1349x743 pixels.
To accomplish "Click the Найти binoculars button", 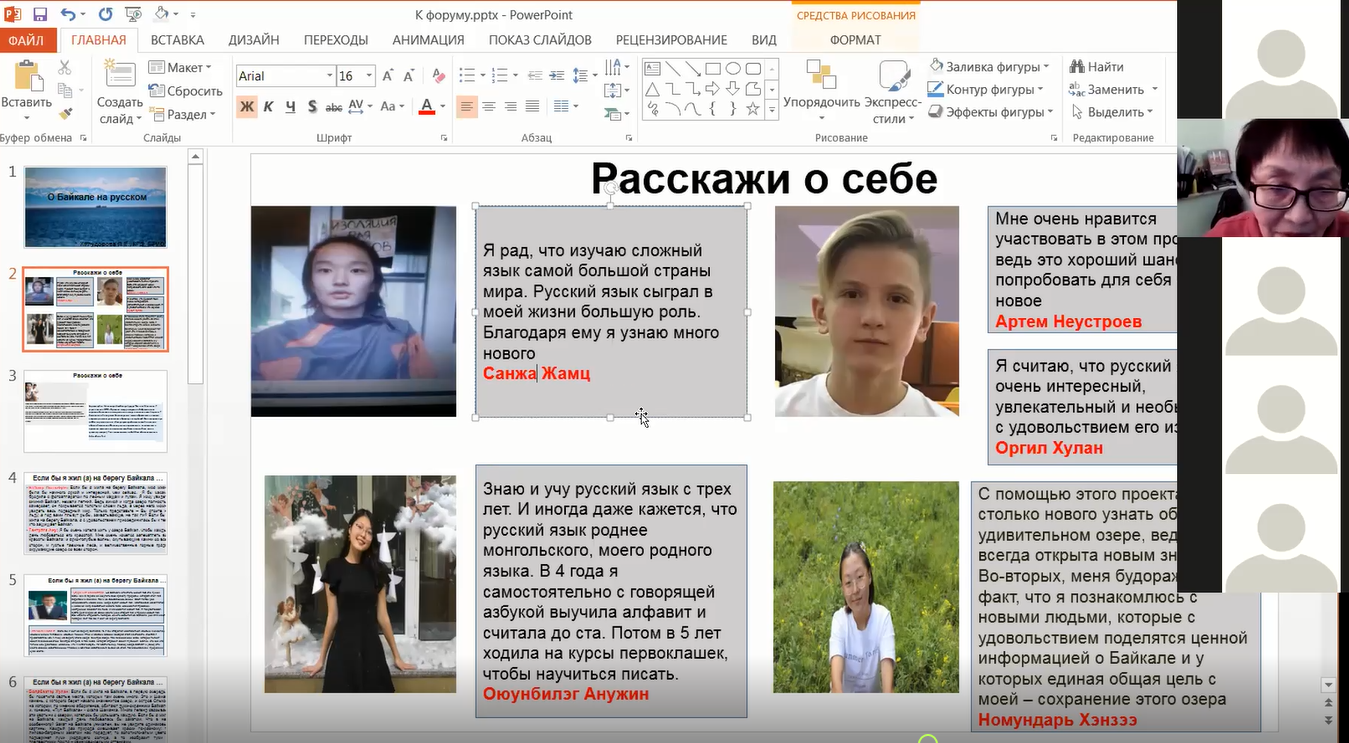I will click(1096, 67).
